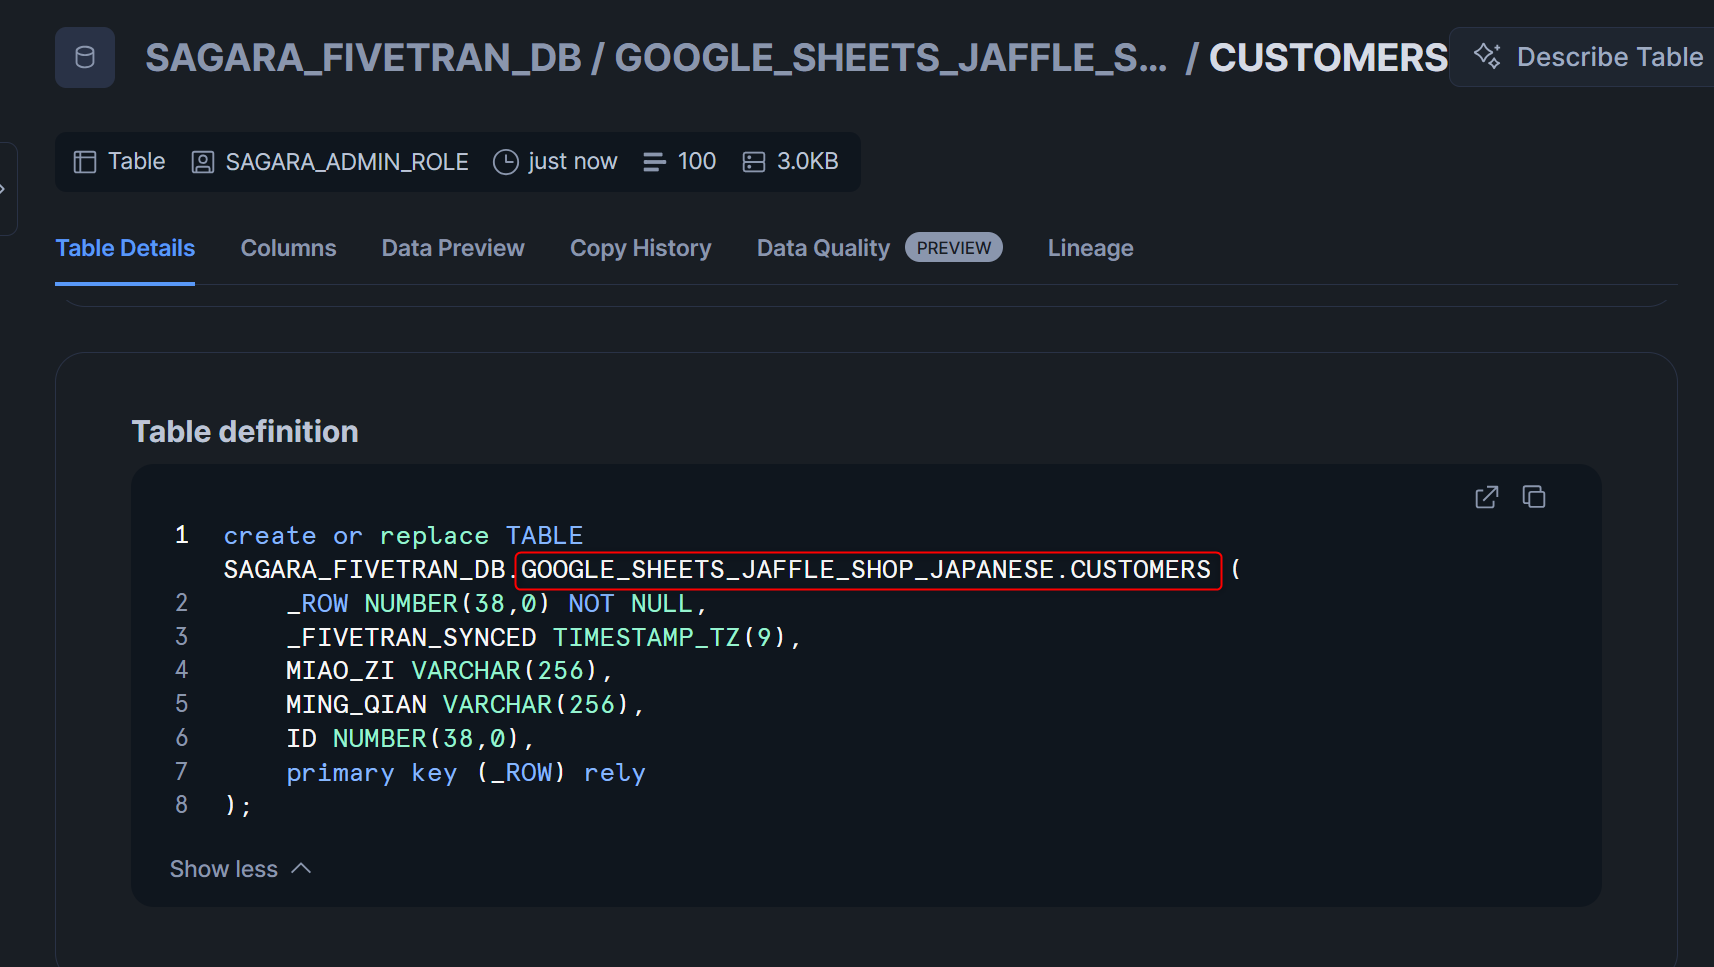The width and height of the screenshot is (1714, 967).
Task: Click the clock icon beside just now
Action: 506,162
